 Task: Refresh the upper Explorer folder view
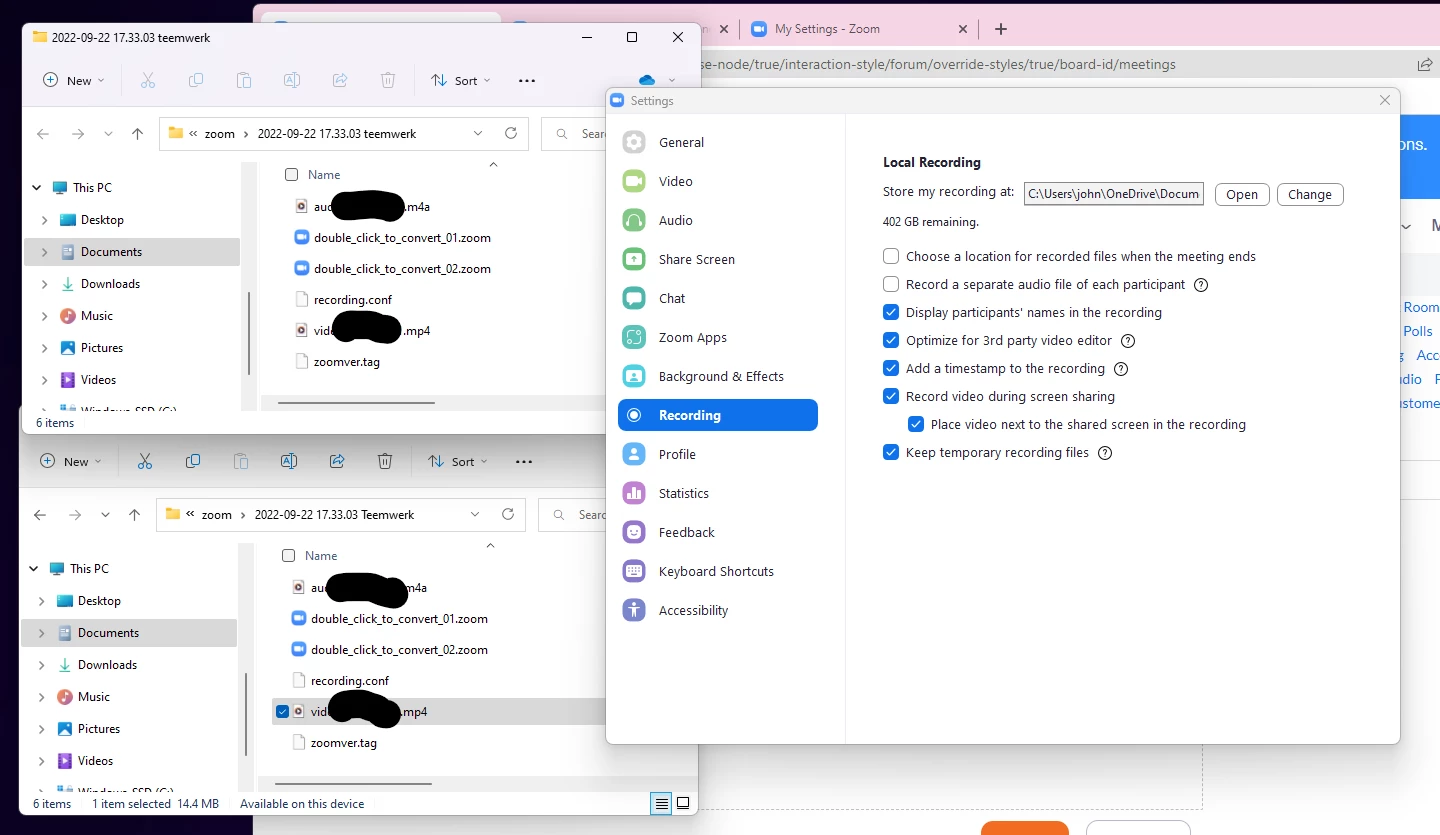point(511,133)
